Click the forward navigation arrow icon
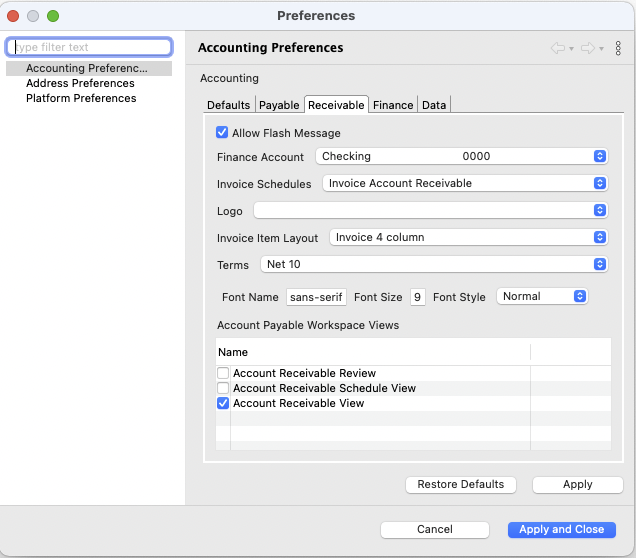 [588, 48]
